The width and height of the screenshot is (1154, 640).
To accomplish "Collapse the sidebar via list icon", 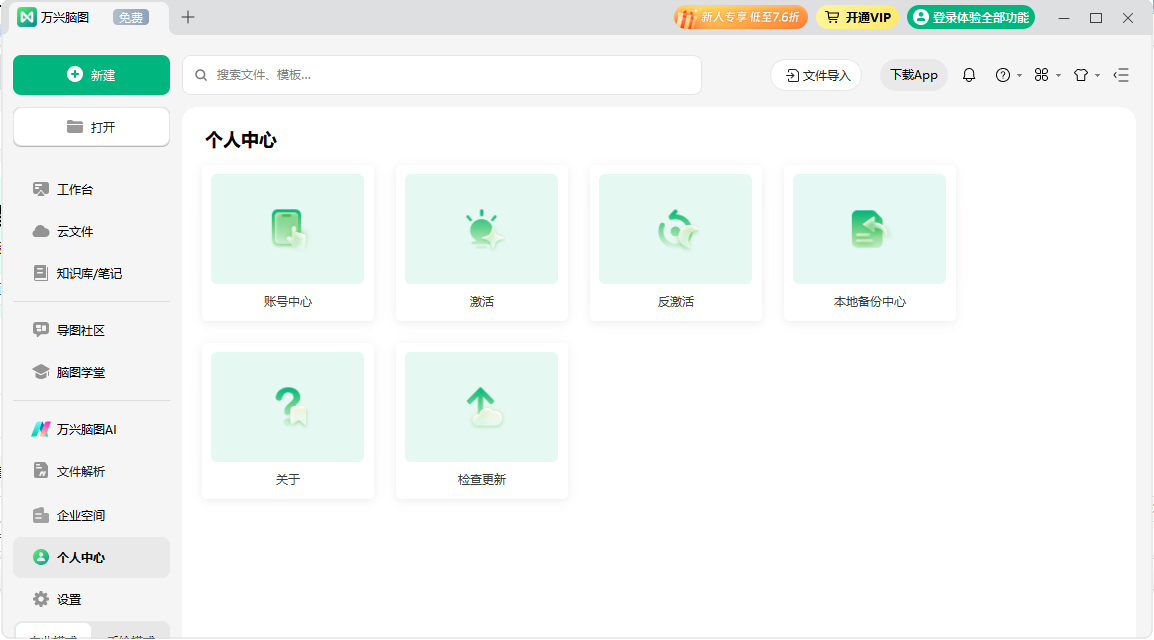I will 1121,75.
